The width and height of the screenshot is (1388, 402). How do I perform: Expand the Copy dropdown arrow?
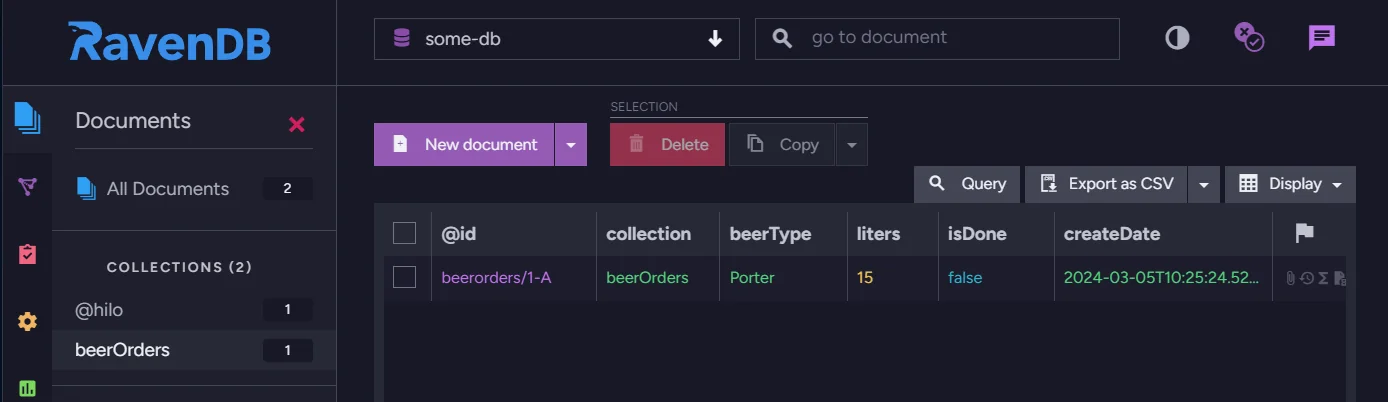tap(851, 145)
